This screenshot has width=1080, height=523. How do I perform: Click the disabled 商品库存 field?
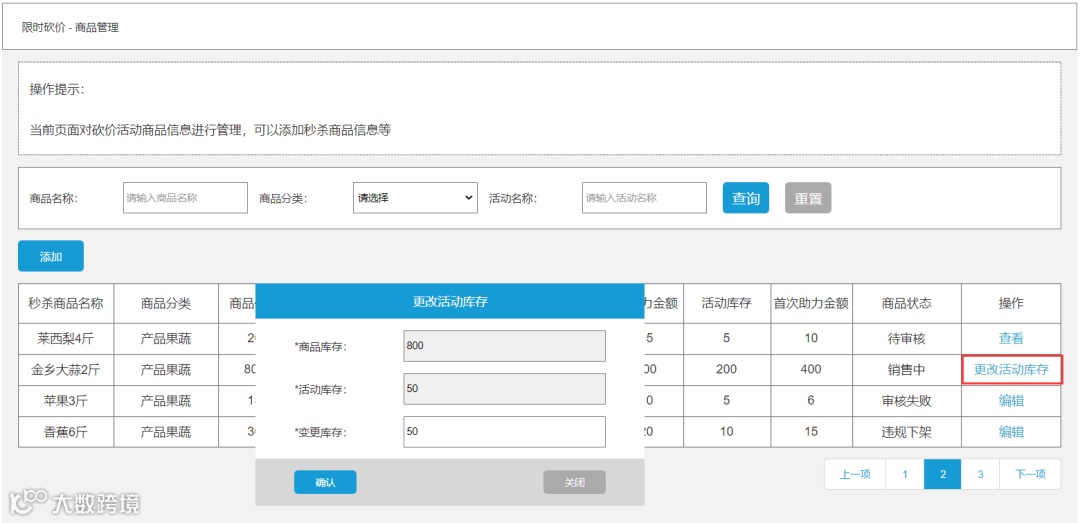(504, 346)
